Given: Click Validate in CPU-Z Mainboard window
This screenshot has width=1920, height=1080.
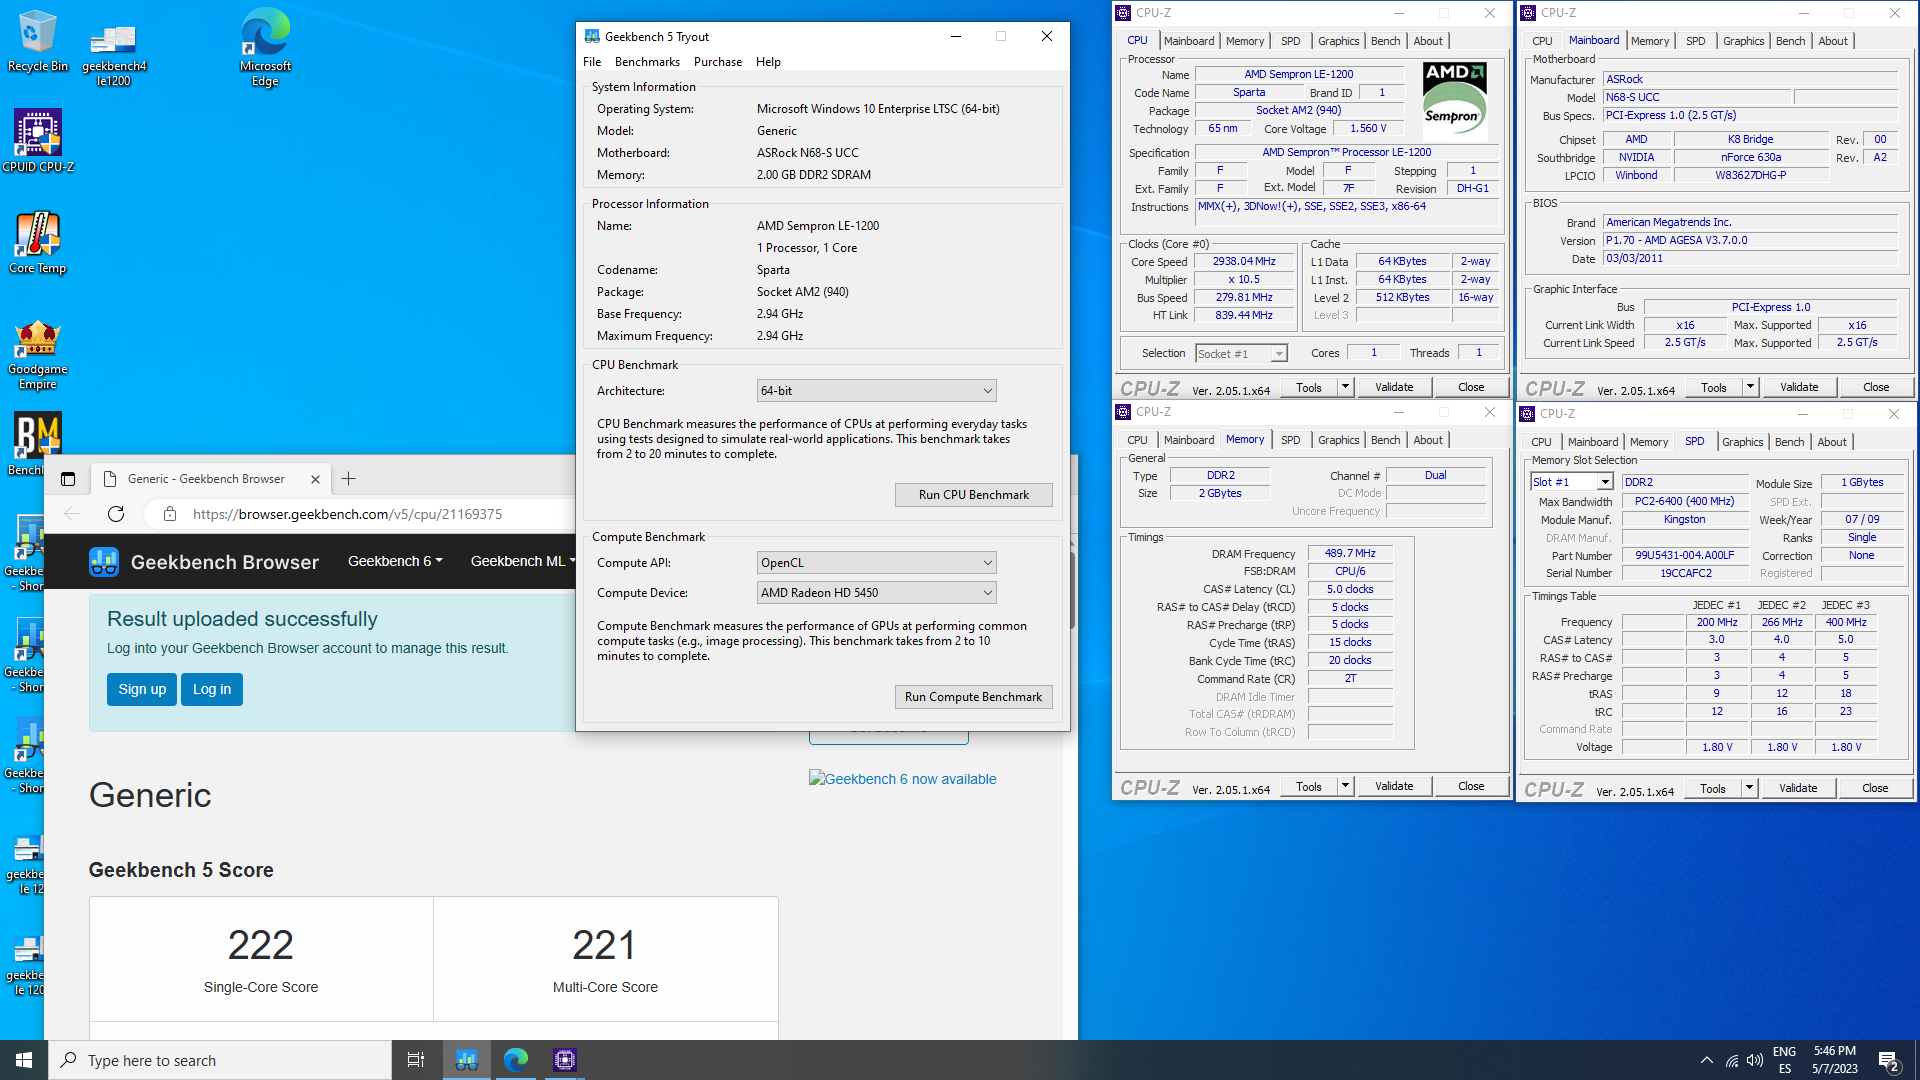Looking at the screenshot, I should (1799, 387).
